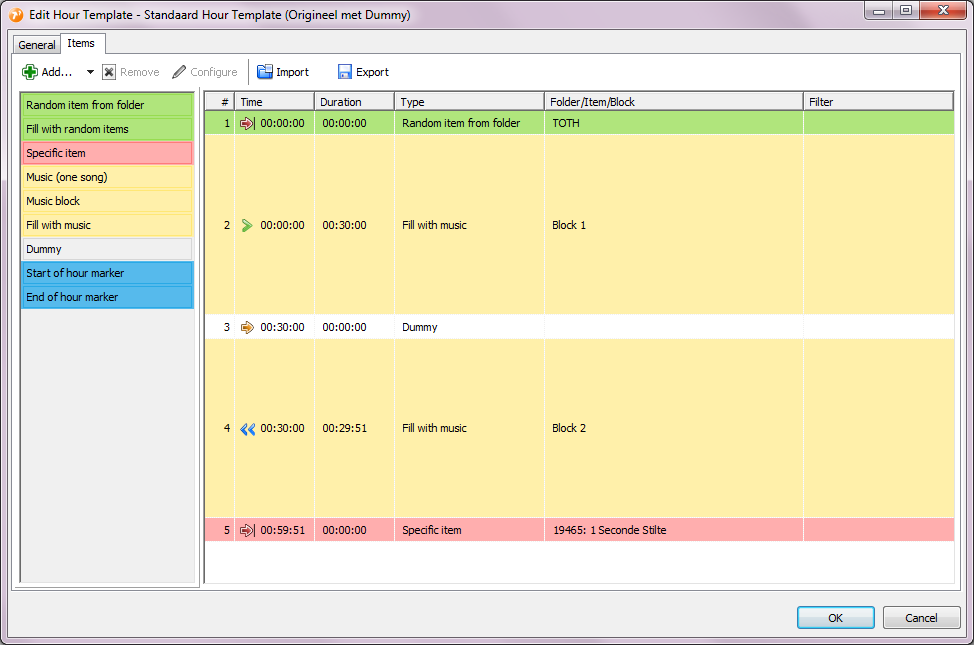Click the arrow icon at 00:59:51 row
Screen dimensions: 974x645
tap(248, 530)
